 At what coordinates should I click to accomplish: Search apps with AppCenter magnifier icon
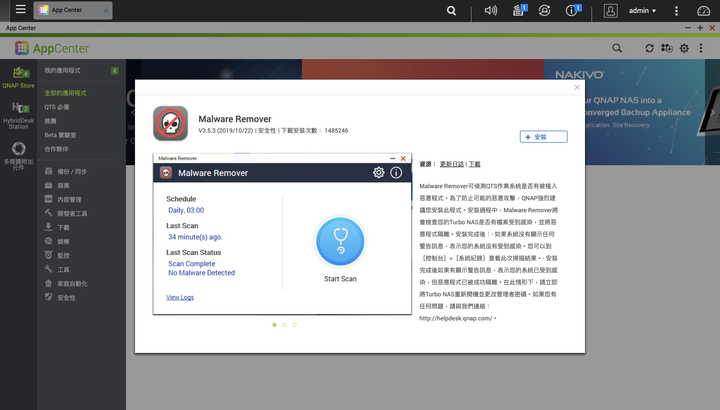tap(617, 48)
